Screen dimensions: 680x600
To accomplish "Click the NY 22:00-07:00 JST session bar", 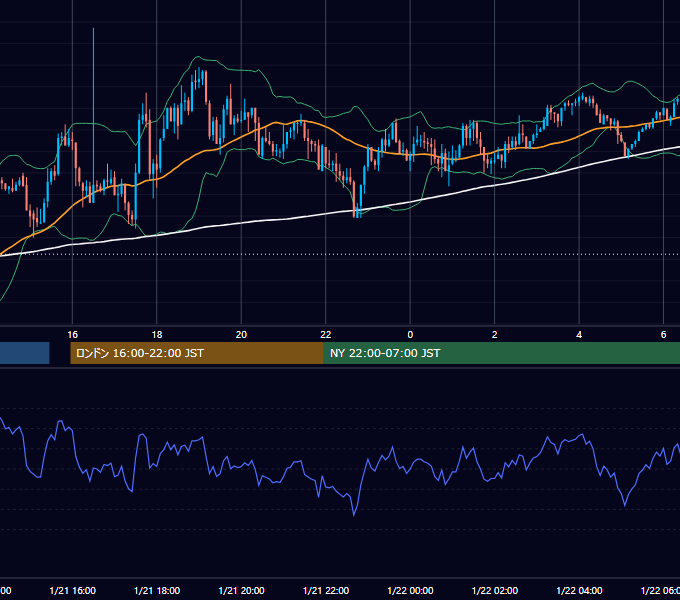I will (502, 353).
